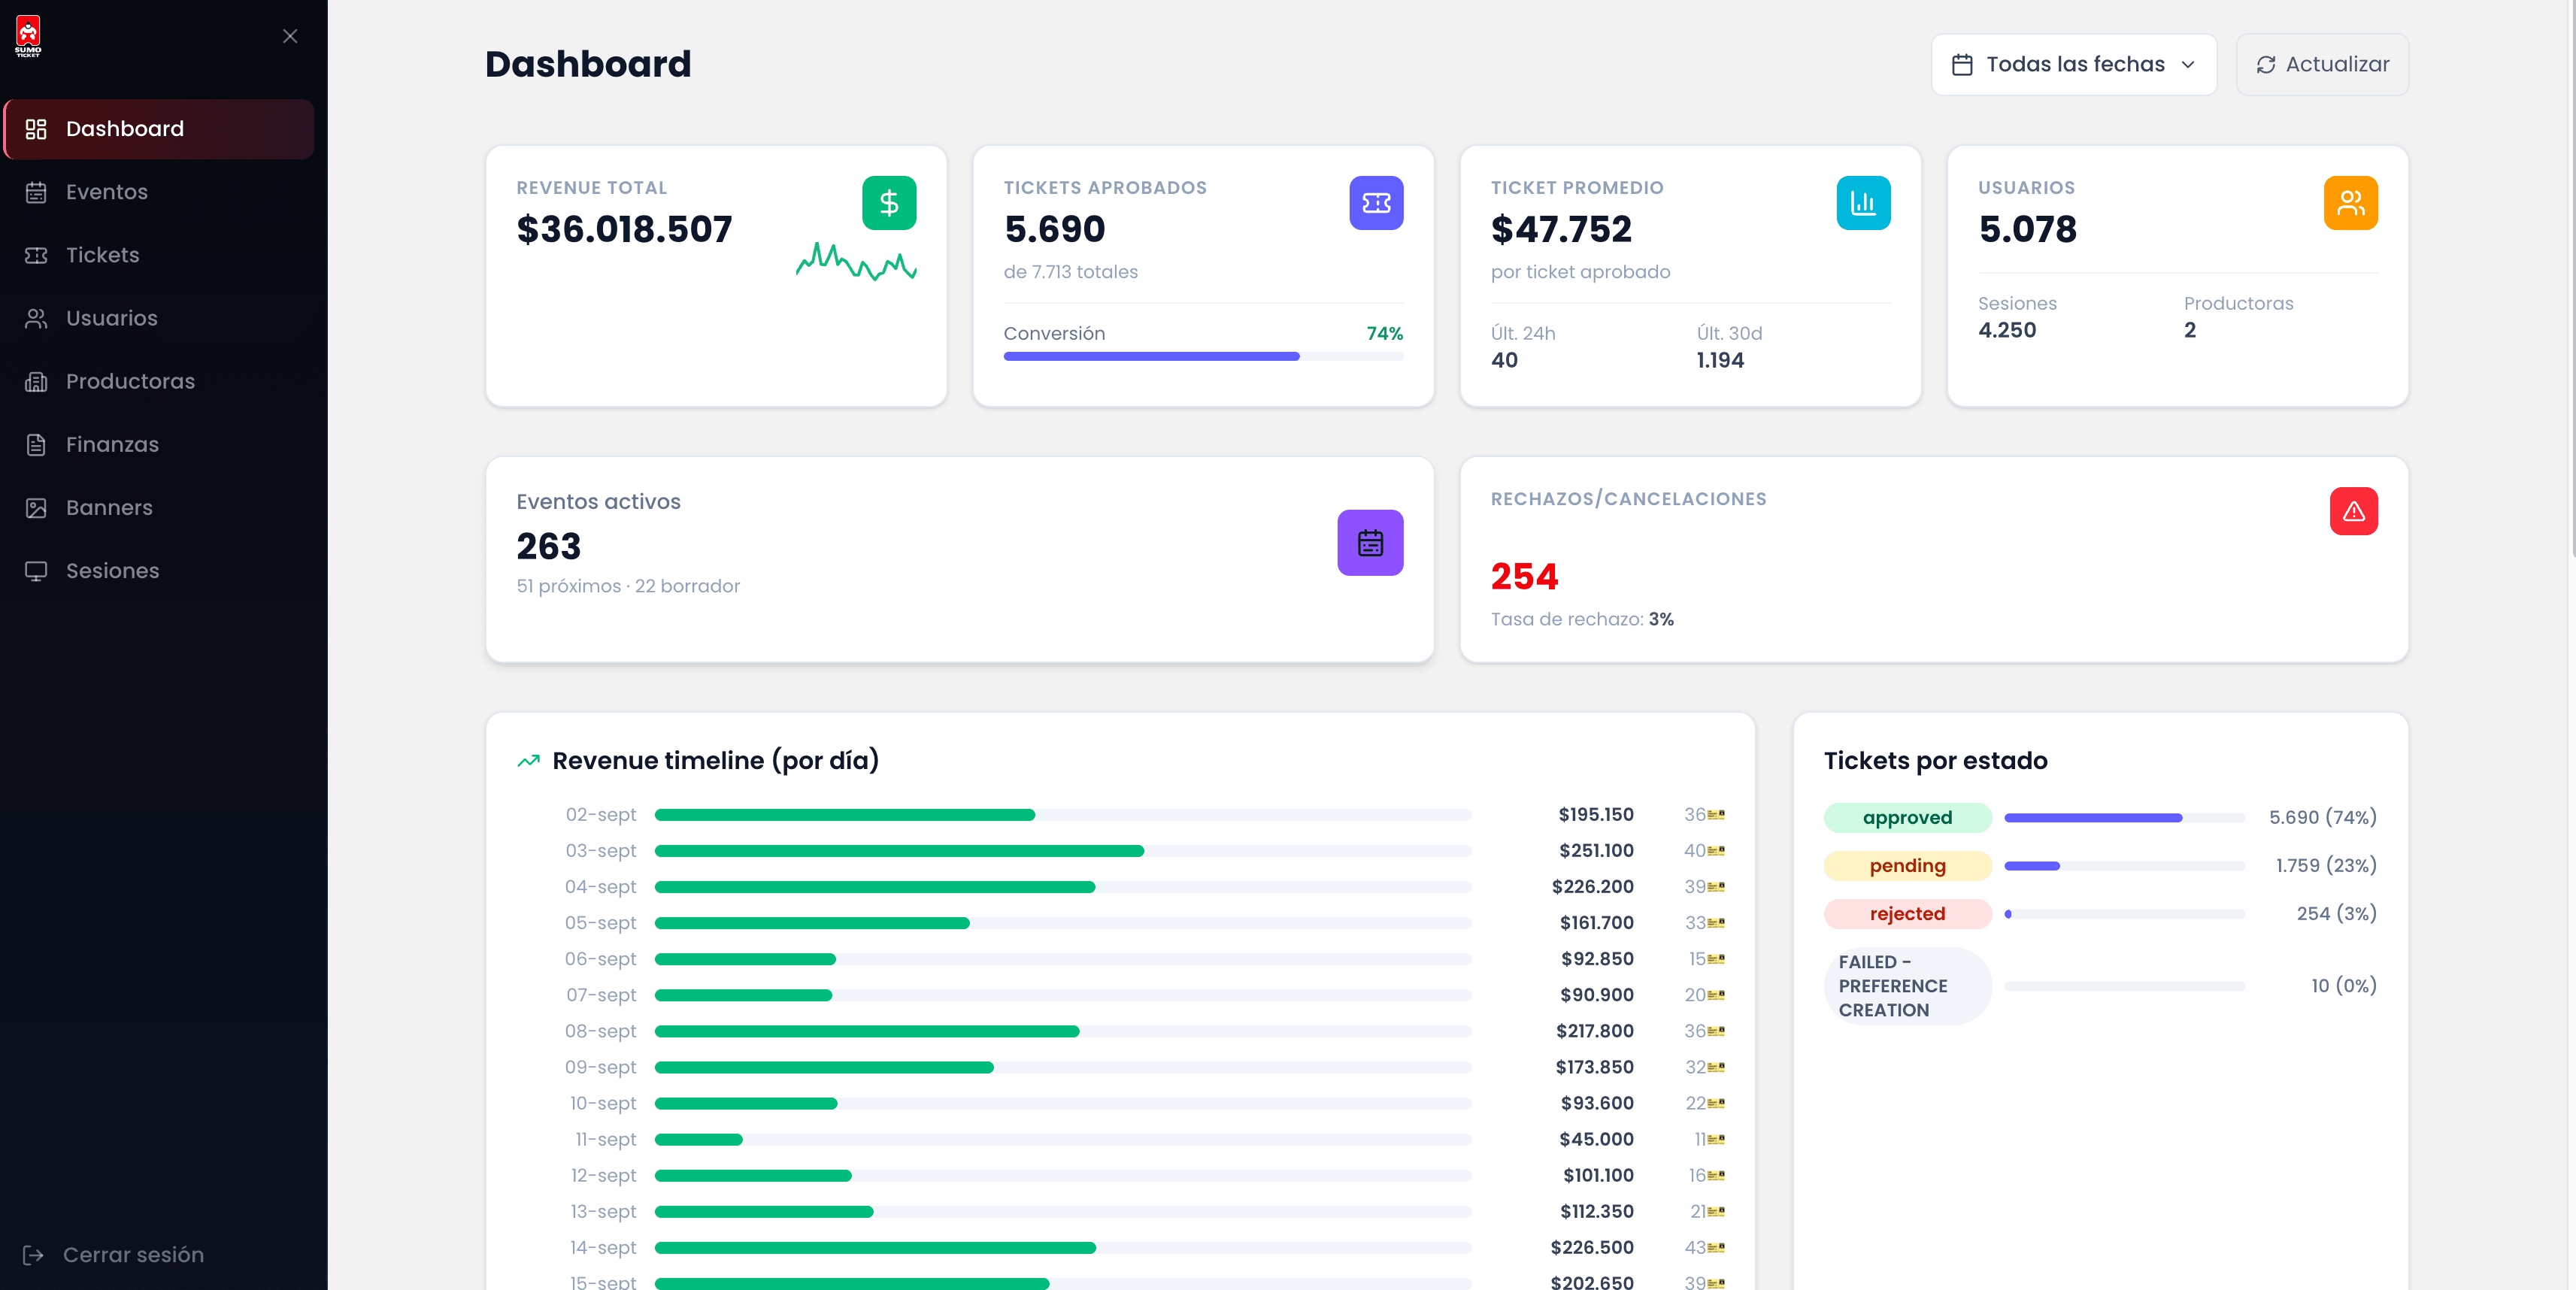Click the rejected status badge
This screenshot has width=2576, height=1290.
point(1907,914)
